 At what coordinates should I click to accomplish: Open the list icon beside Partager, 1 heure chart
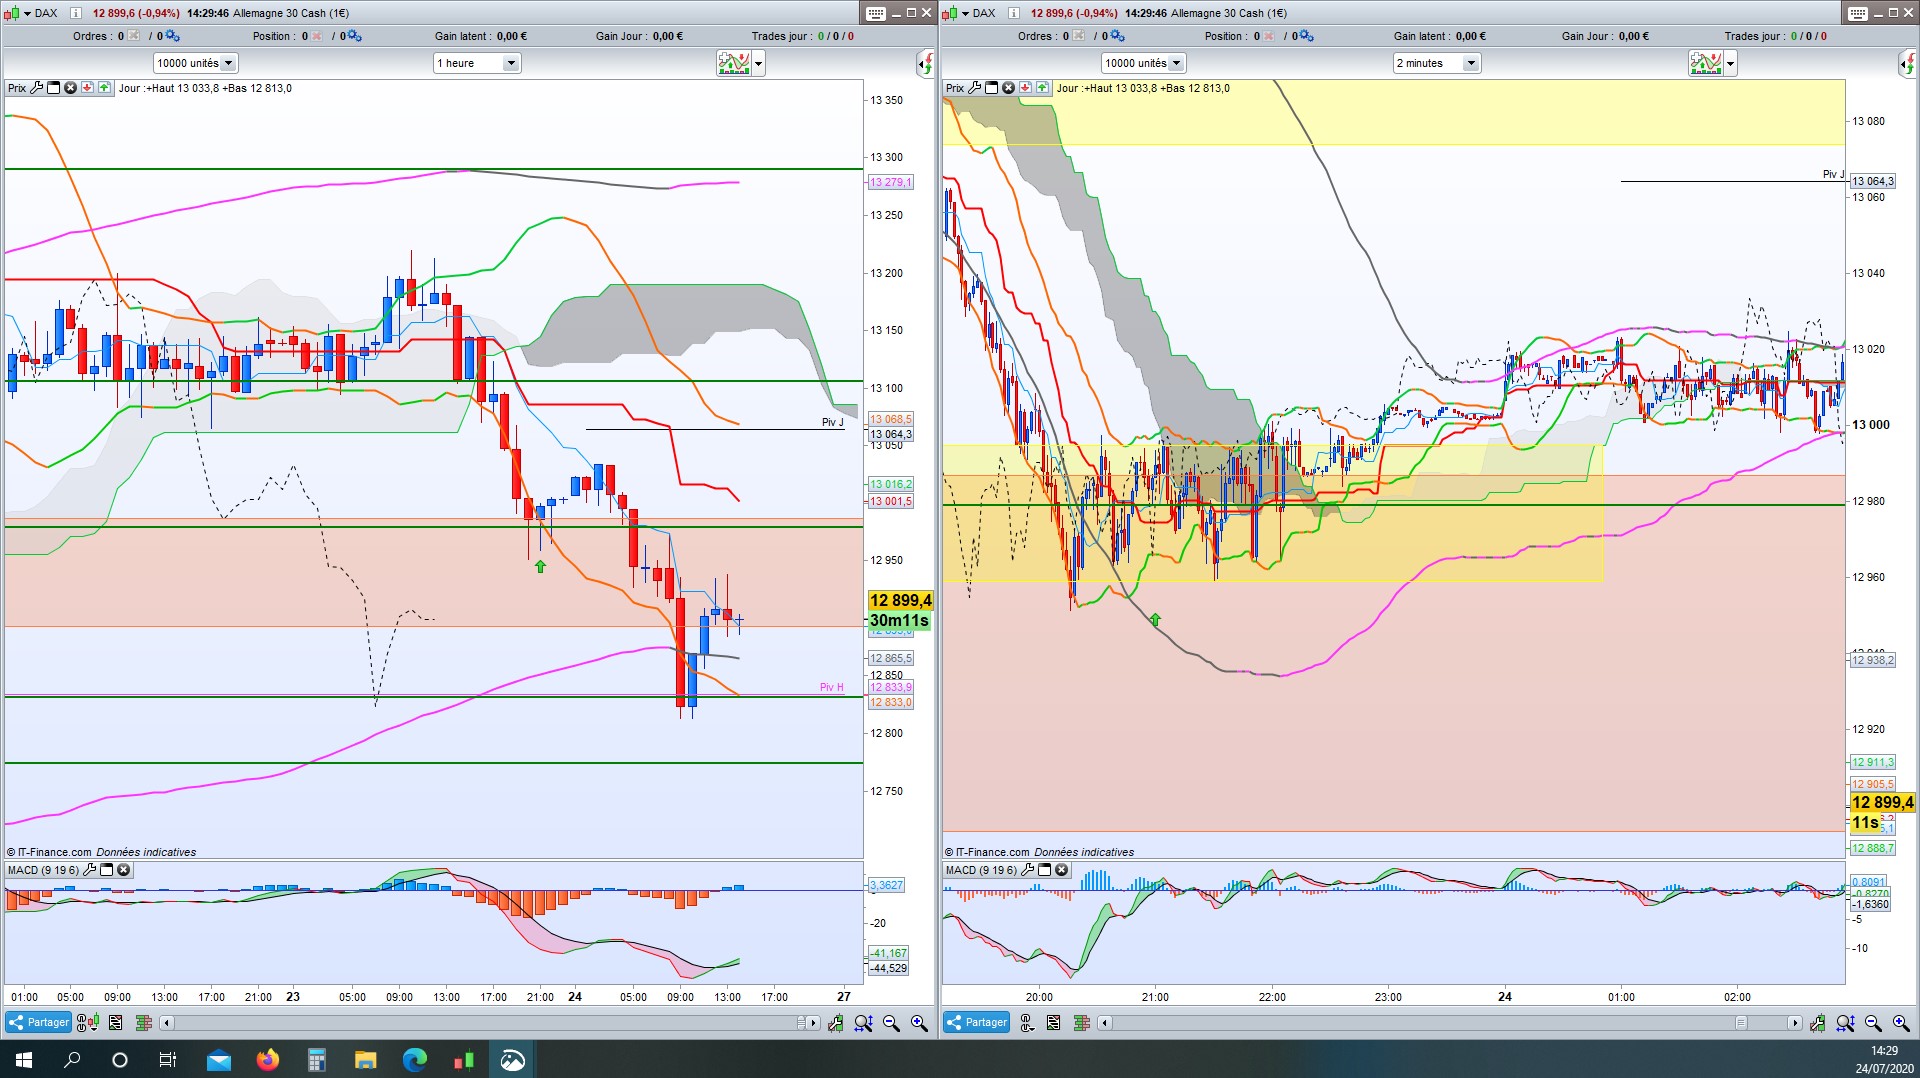116,1023
